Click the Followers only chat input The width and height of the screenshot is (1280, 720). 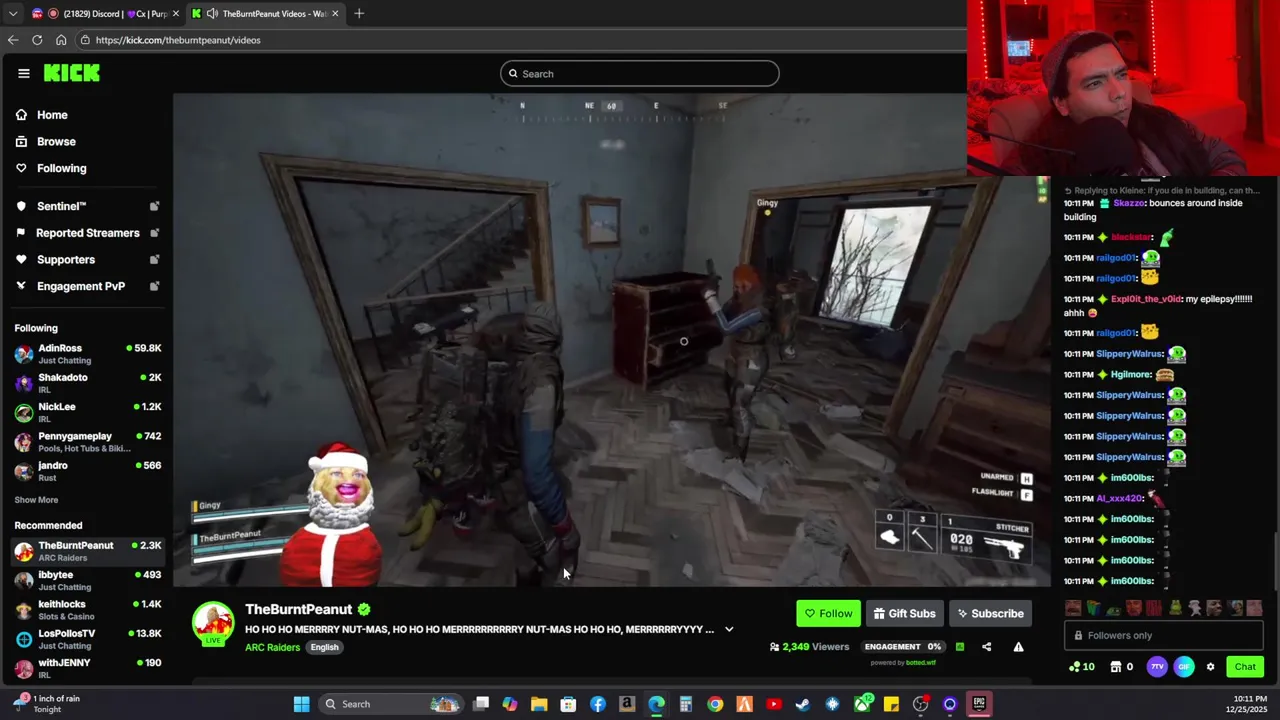pos(1163,635)
